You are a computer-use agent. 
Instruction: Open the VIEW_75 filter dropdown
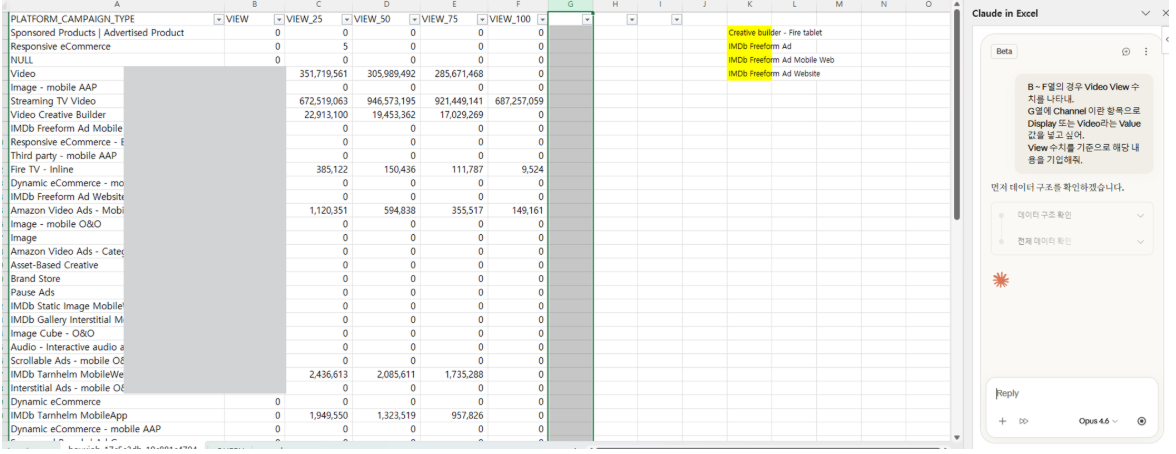point(482,20)
